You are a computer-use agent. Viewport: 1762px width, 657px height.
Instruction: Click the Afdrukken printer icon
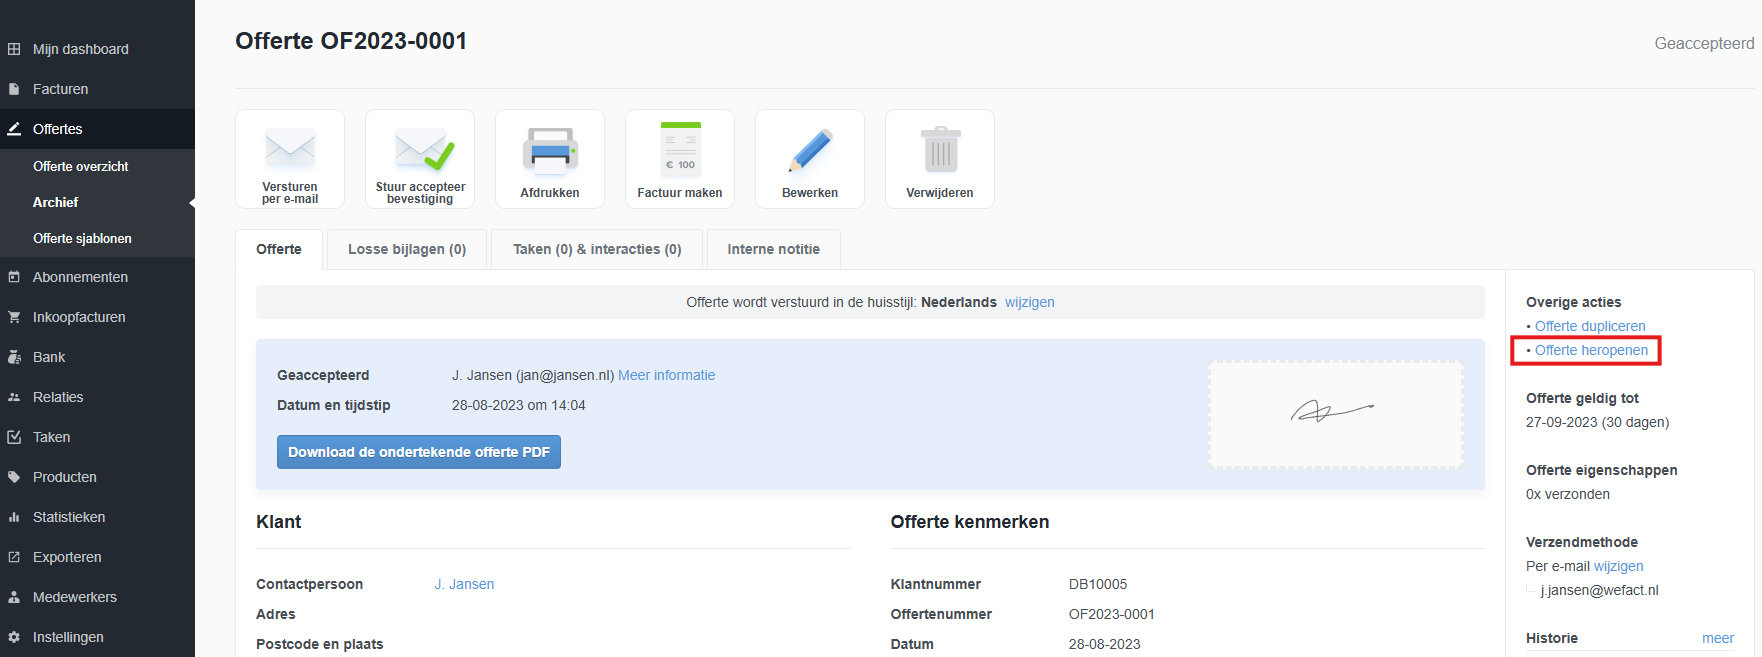[x=550, y=150]
